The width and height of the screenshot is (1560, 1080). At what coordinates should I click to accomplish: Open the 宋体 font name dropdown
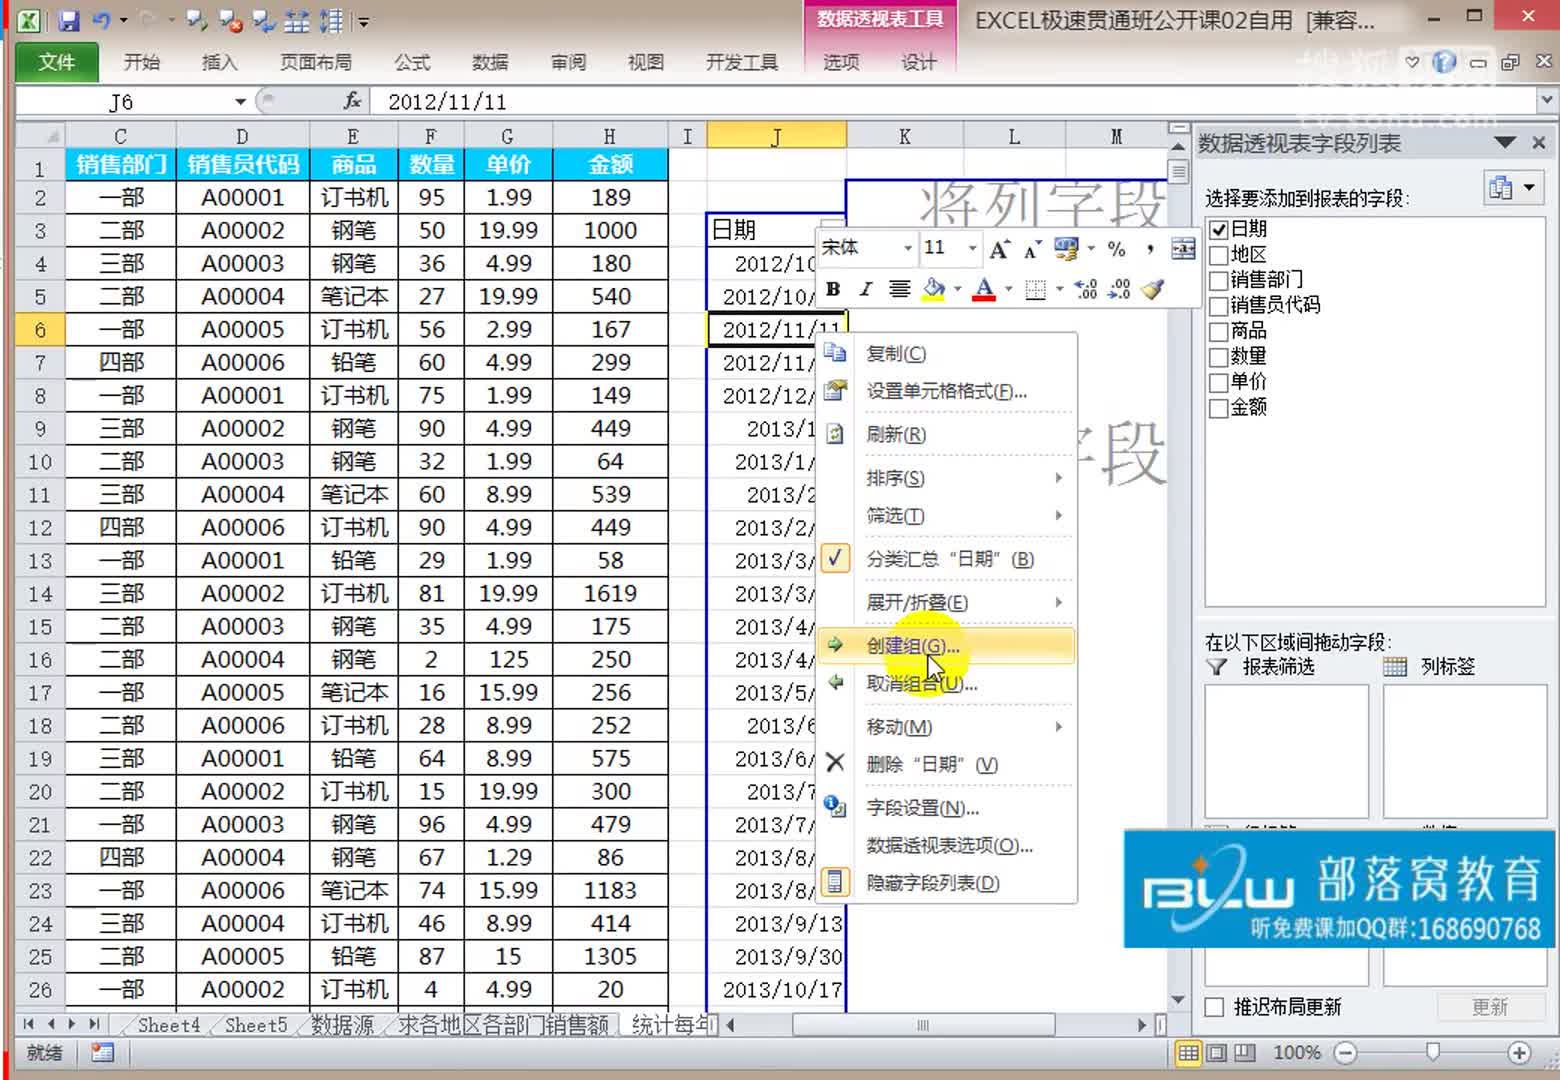[x=907, y=248]
